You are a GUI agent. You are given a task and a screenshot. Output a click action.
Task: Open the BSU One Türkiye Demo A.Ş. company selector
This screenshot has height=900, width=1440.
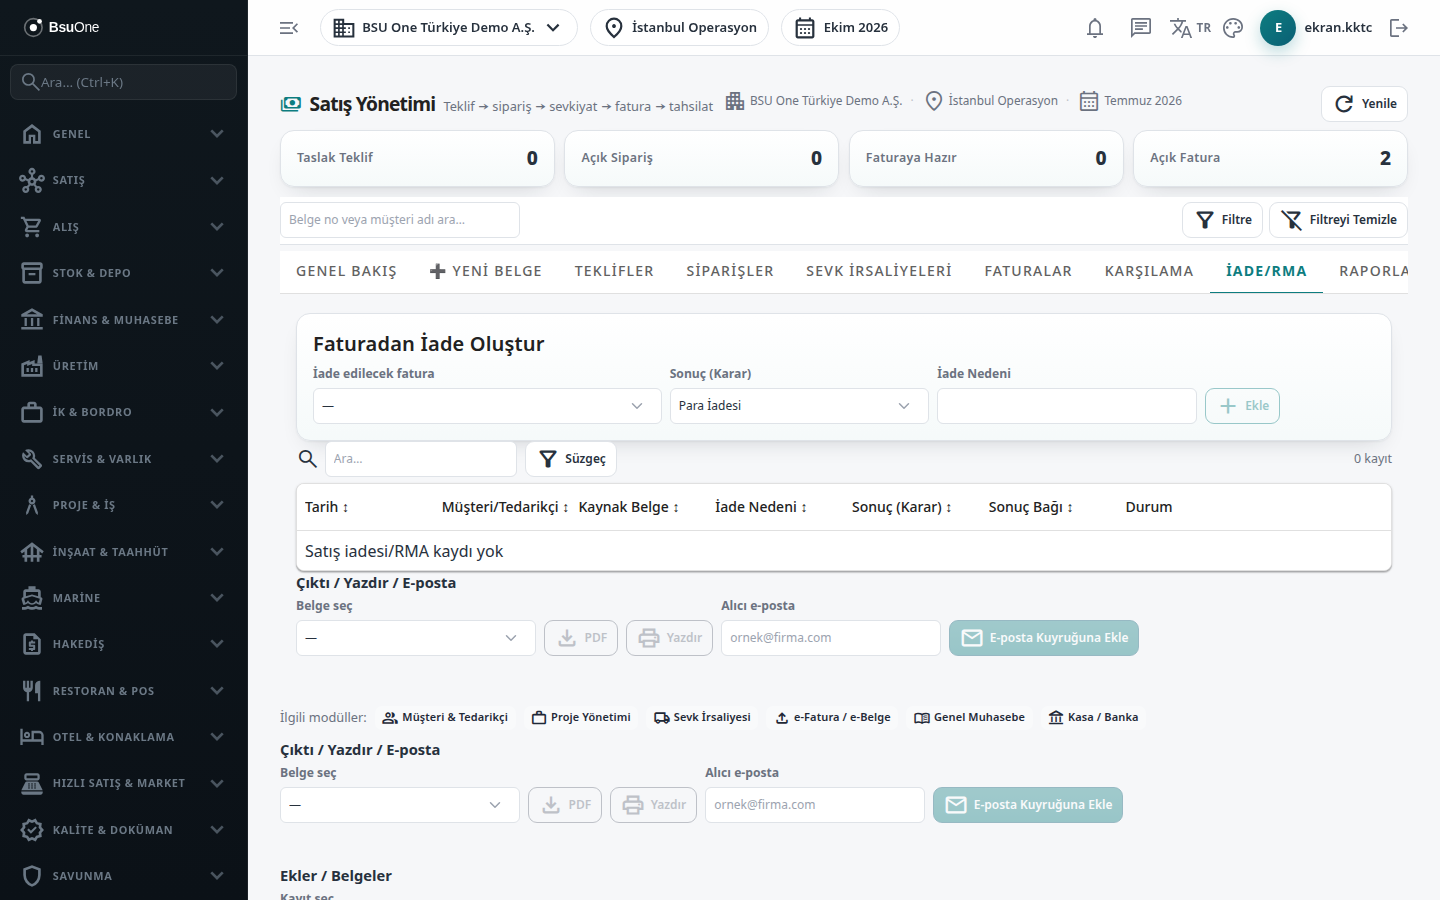pyautogui.click(x=449, y=28)
